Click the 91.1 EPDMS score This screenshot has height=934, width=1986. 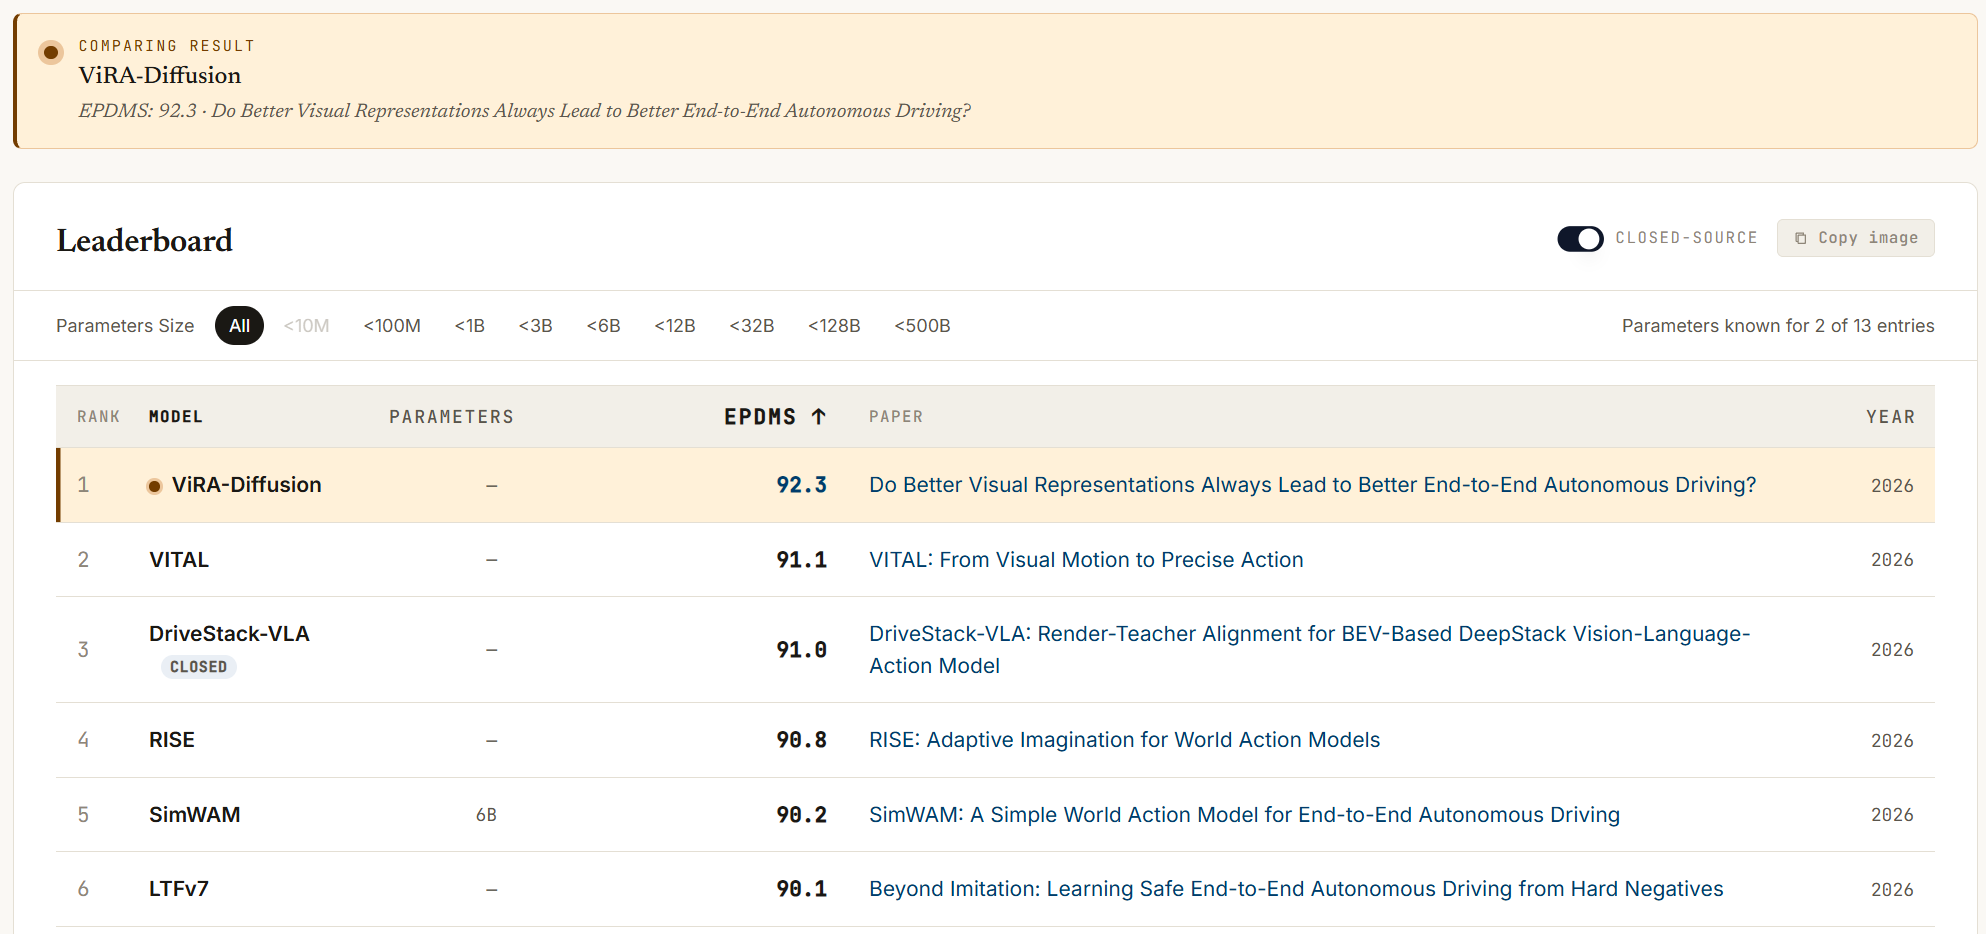(801, 560)
